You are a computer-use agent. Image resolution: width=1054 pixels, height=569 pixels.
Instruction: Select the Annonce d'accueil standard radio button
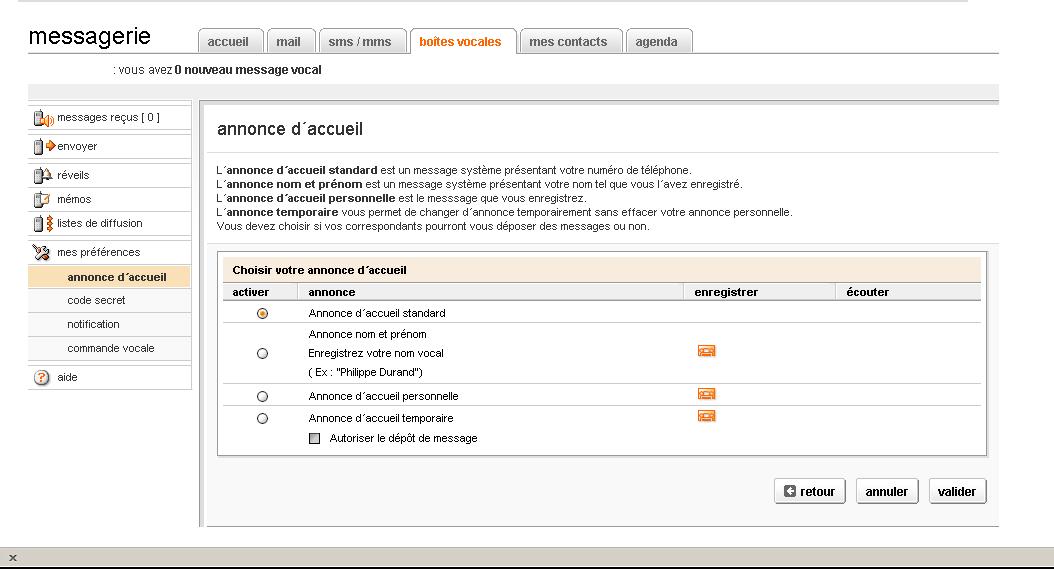point(263,314)
